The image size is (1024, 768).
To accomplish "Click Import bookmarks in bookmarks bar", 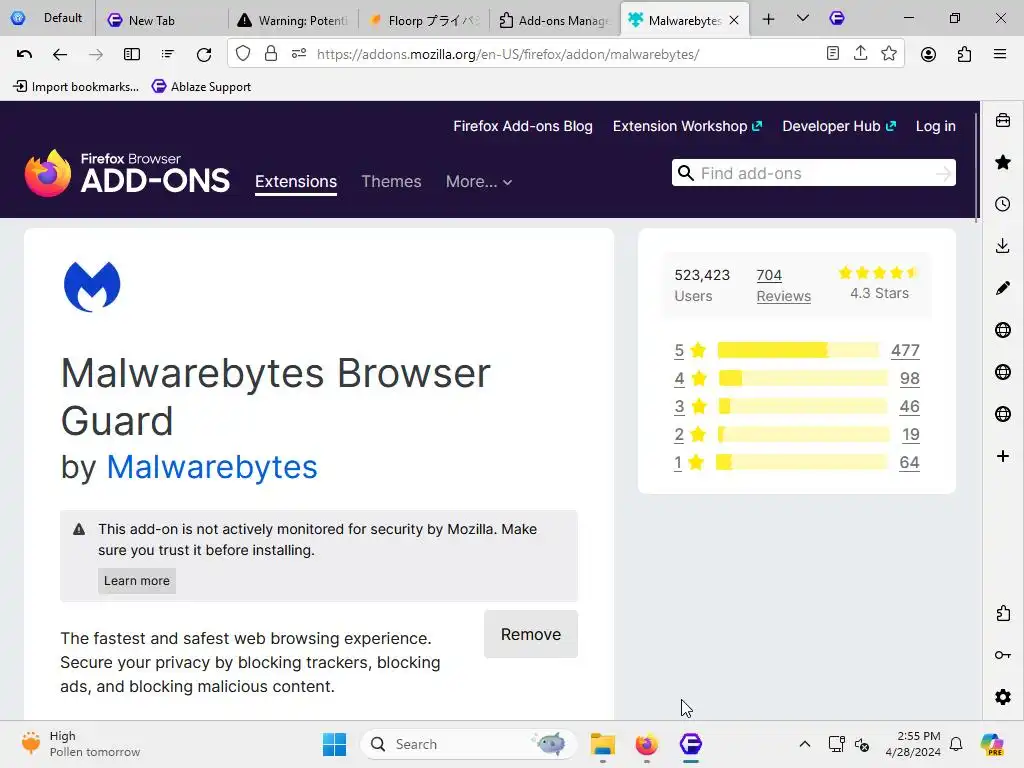I will point(76,86).
